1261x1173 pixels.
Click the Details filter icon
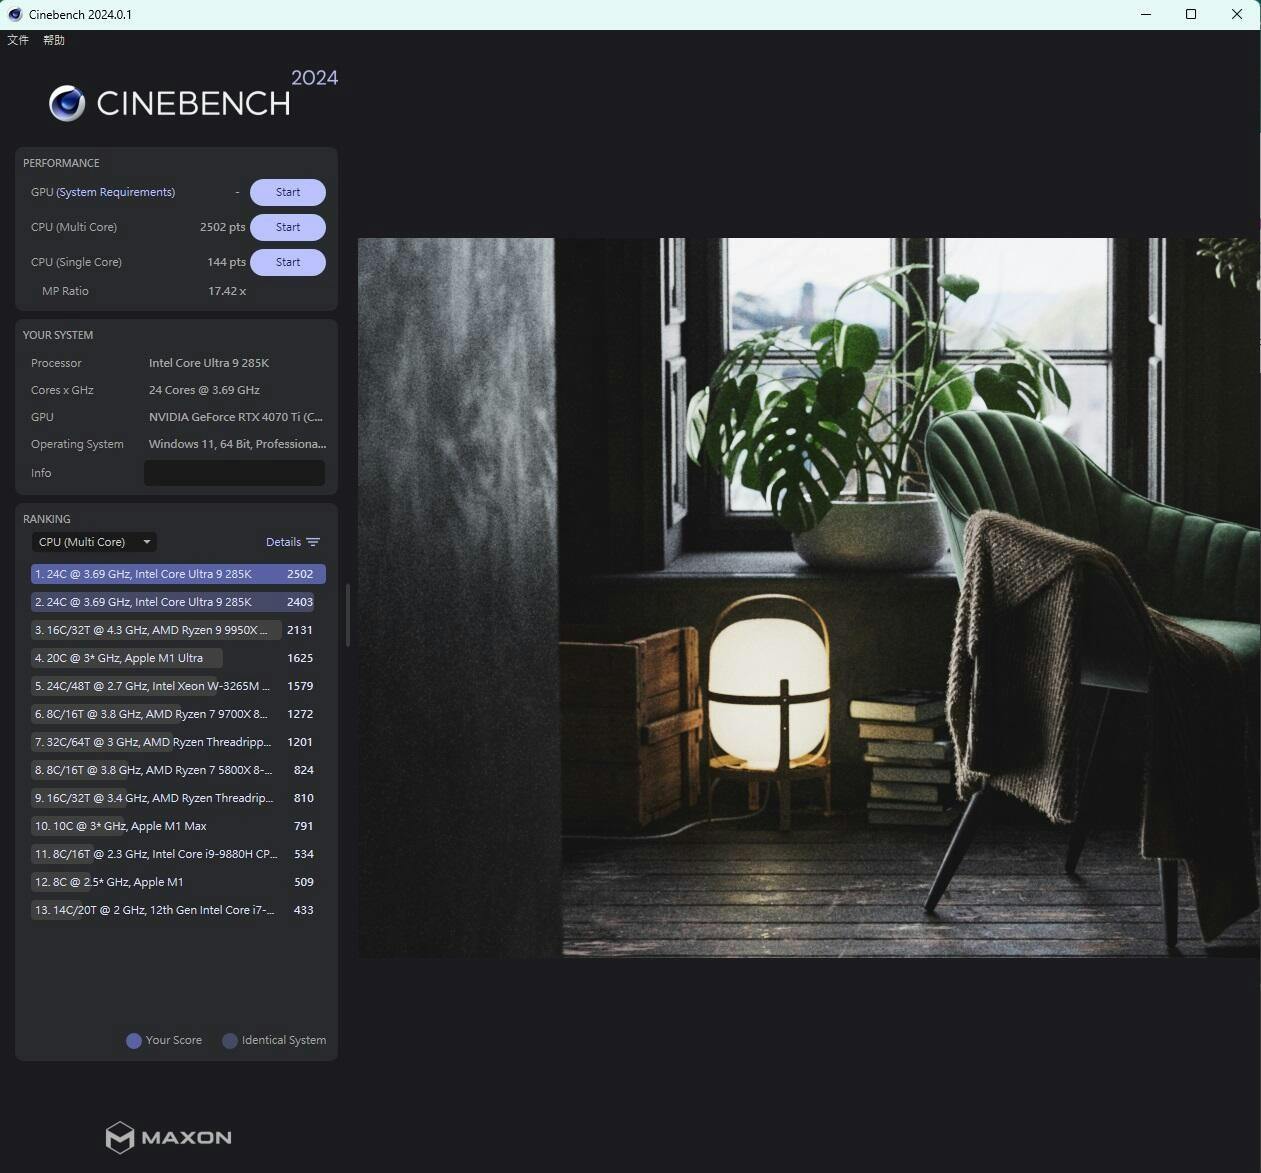[x=313, y=542]
